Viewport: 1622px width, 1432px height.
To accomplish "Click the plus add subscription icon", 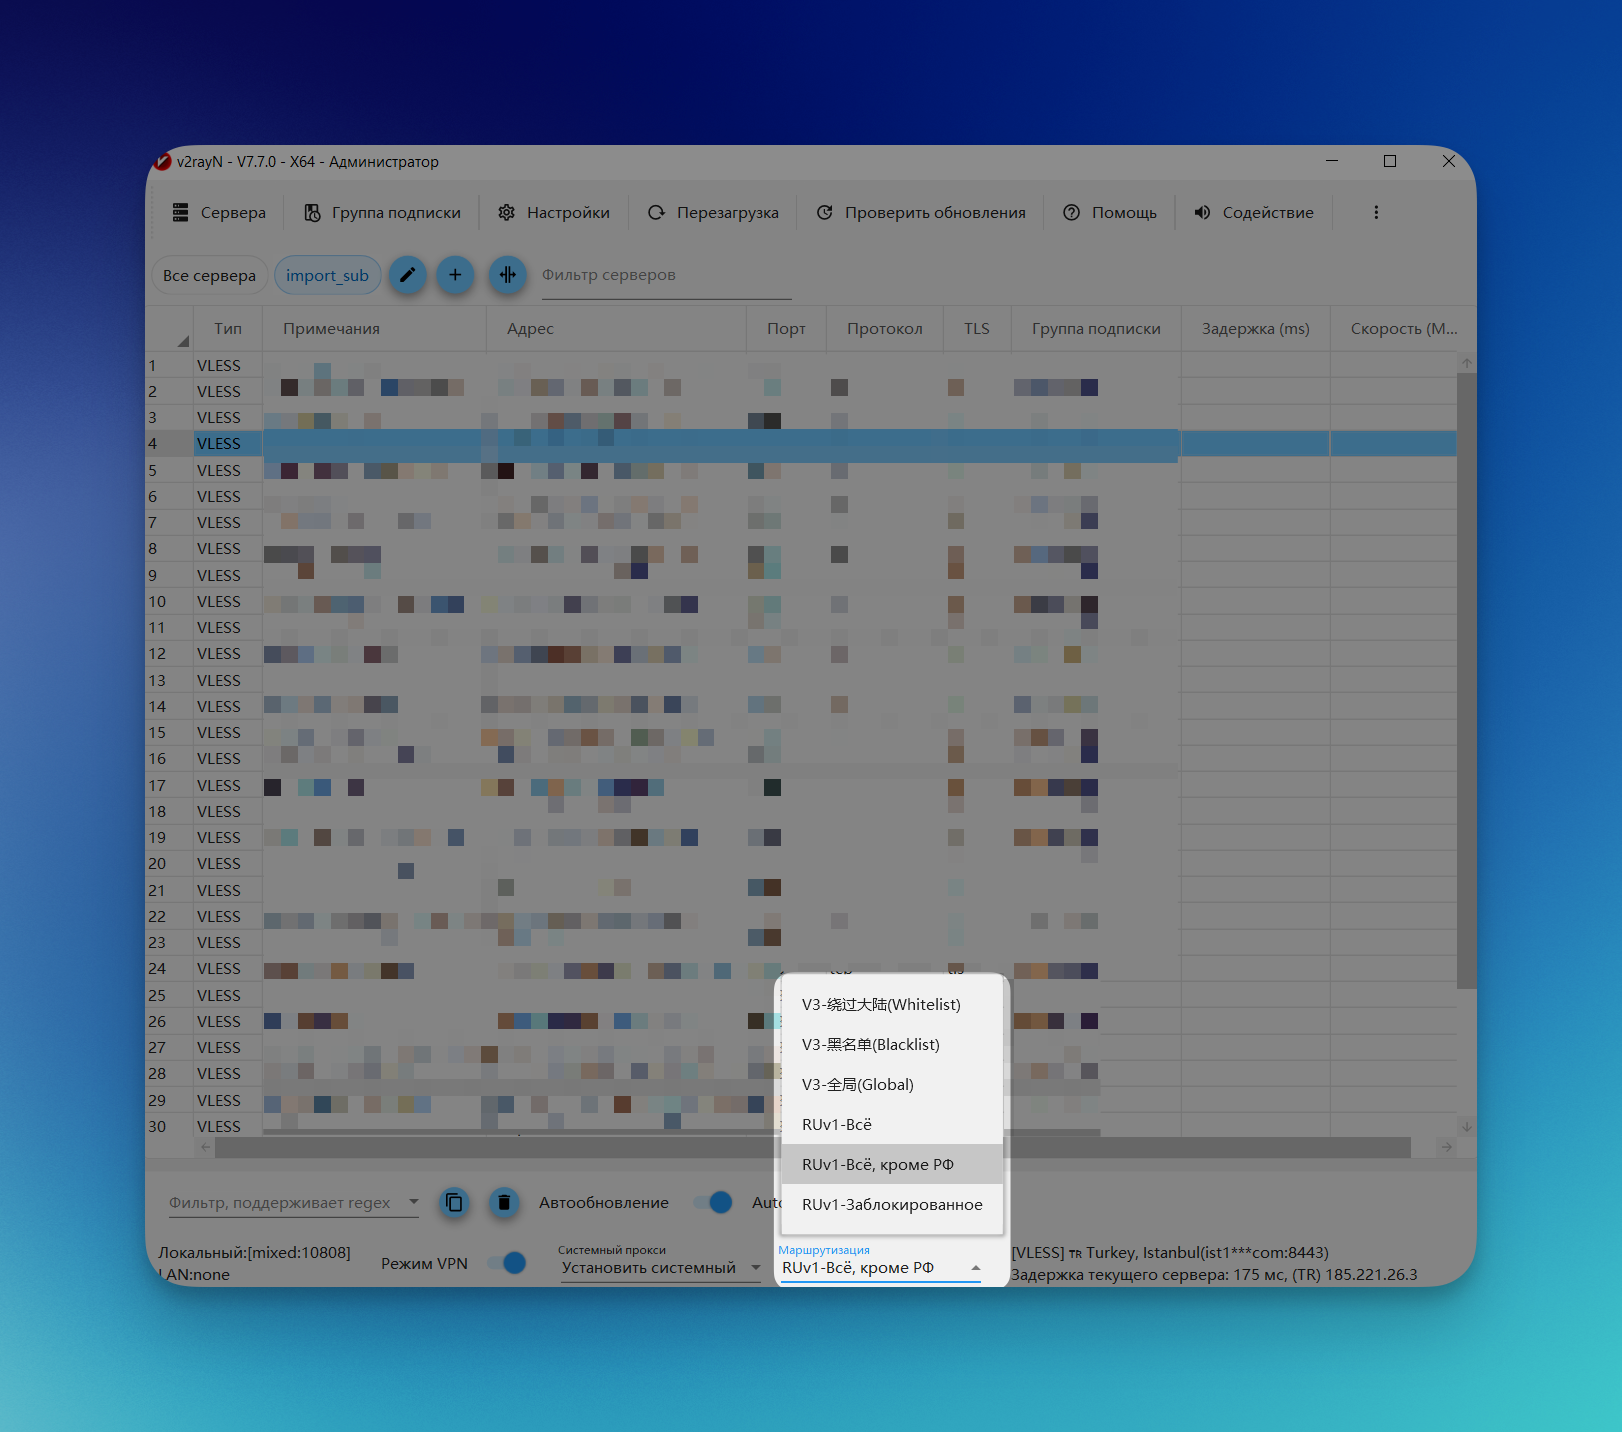I will pos(455,275).
